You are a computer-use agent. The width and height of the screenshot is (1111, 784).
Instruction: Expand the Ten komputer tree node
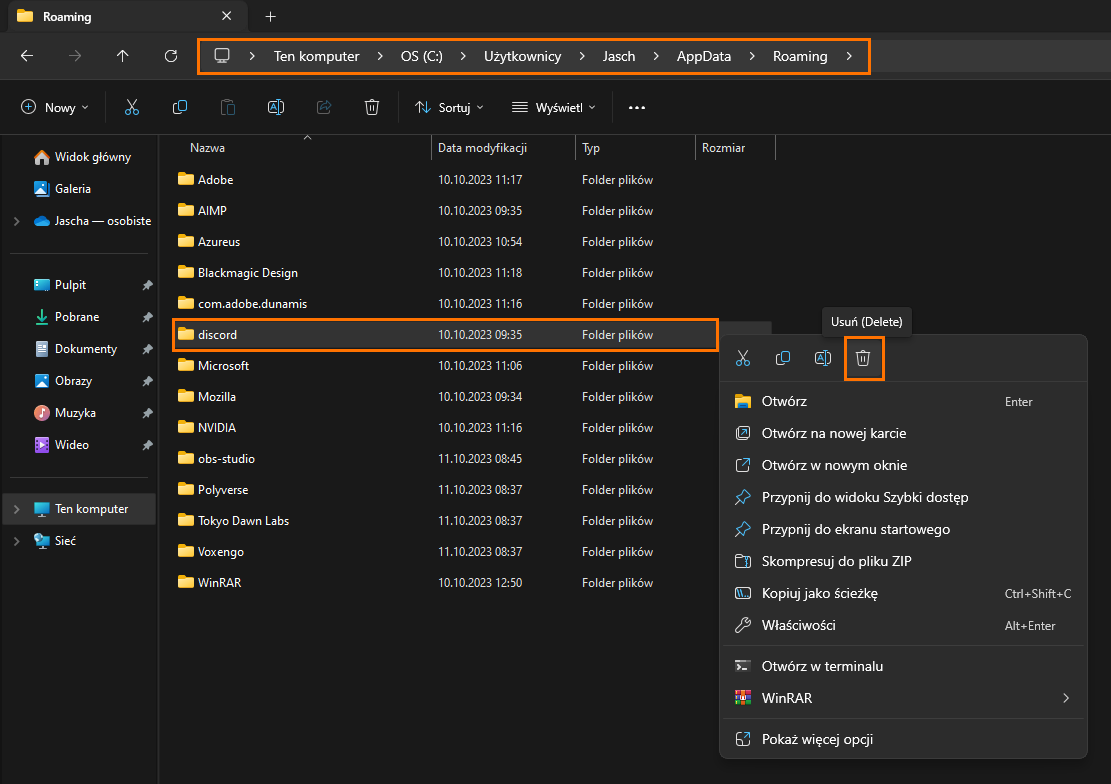[x=16, y=509]
